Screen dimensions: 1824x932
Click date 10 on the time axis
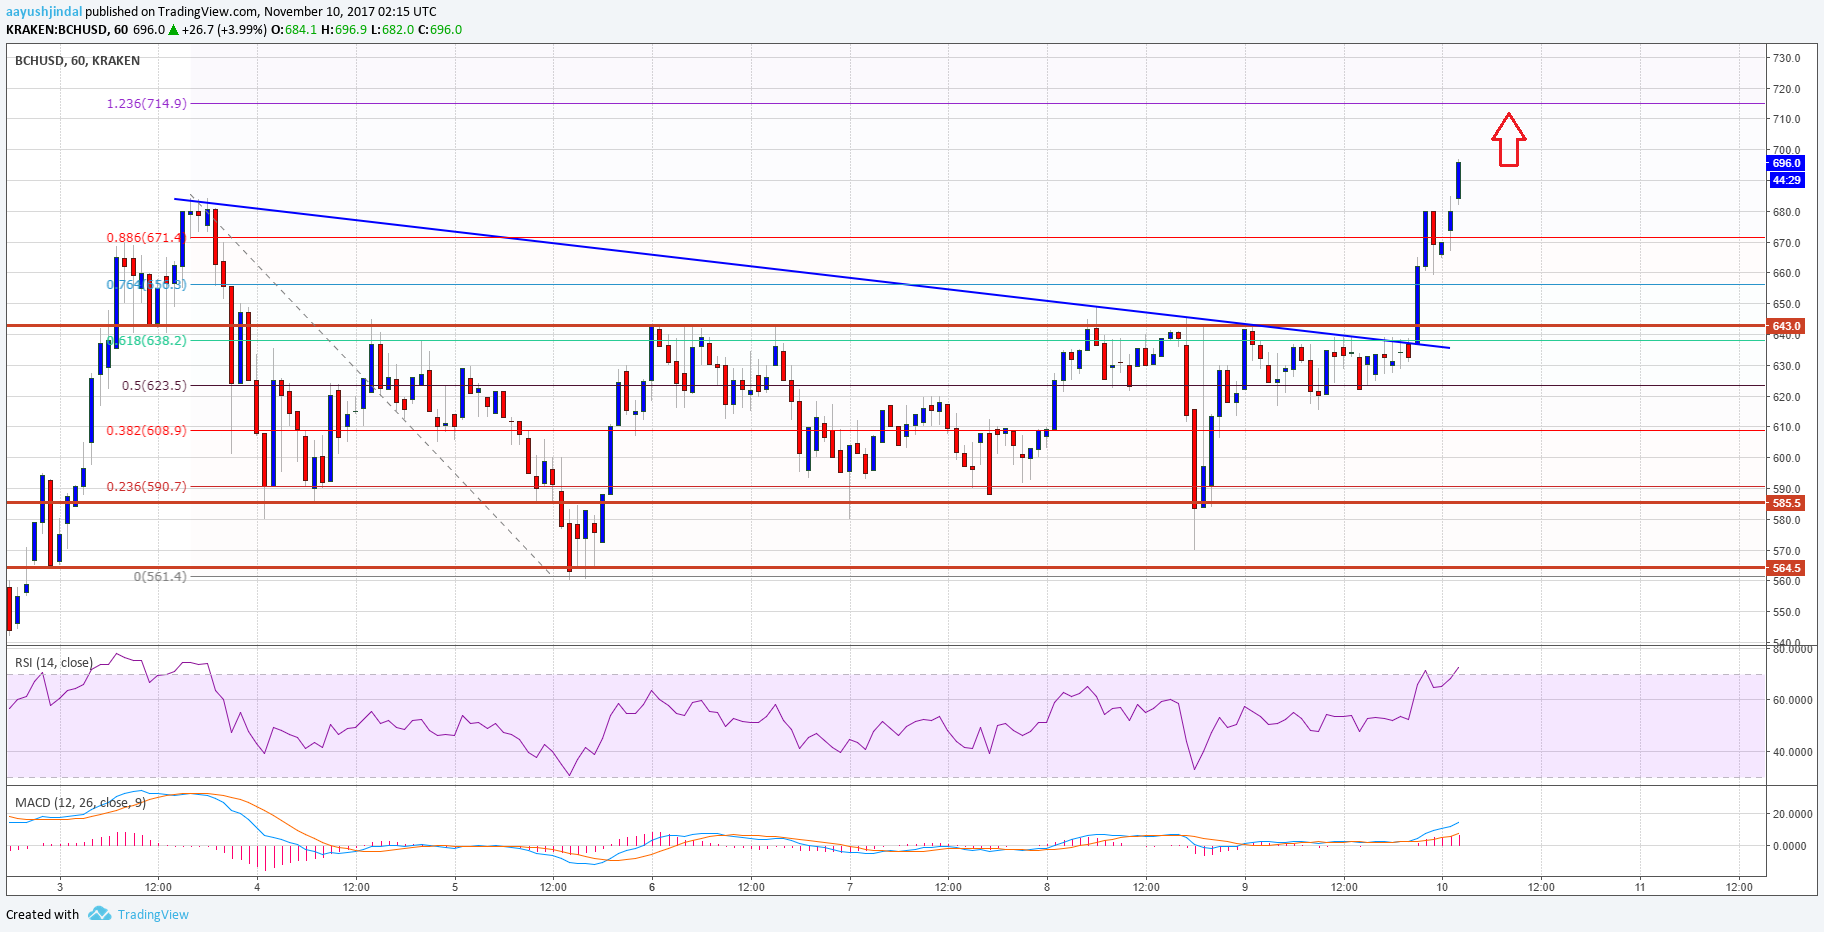tap(1441, 886)
